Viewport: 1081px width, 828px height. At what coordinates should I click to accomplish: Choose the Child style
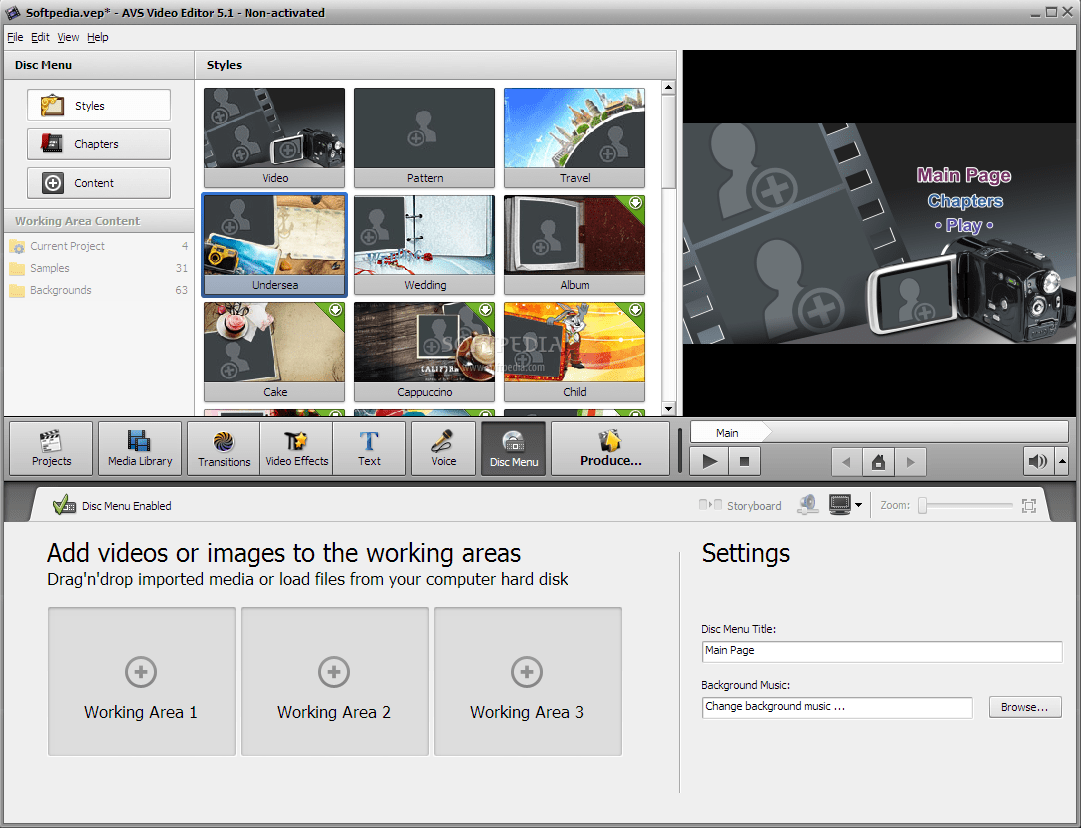pyautogui.click(x=574, y=352)
